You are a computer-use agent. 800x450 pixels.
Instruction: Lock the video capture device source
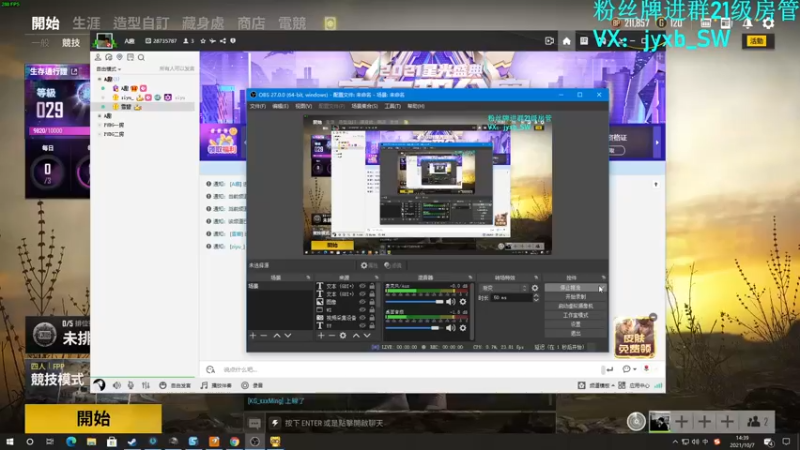pos(372,317)
